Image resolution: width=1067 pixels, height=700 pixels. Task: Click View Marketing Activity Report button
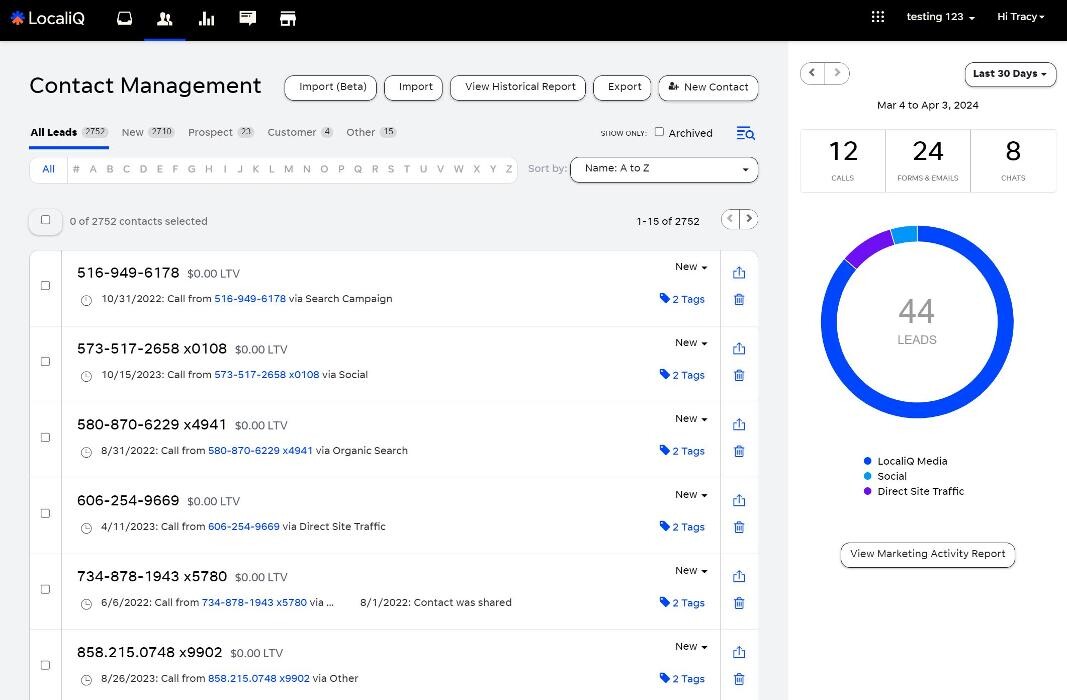pos(927,554)
